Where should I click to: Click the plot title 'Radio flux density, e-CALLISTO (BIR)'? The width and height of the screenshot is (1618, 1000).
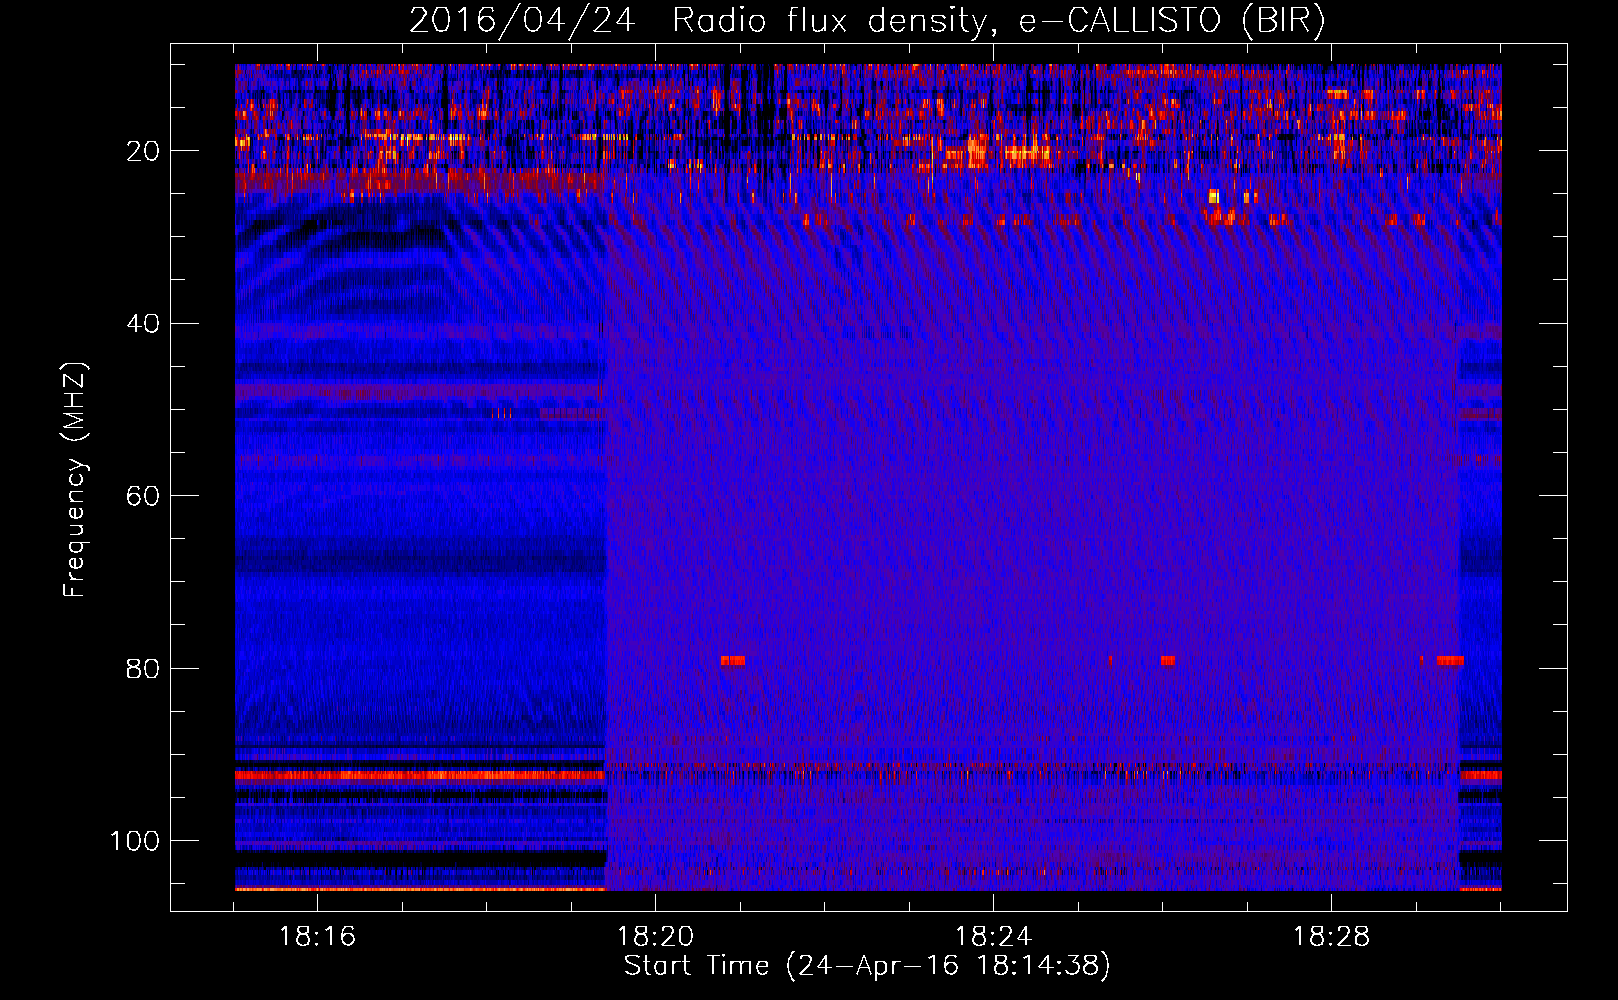(x=998, y=20)
